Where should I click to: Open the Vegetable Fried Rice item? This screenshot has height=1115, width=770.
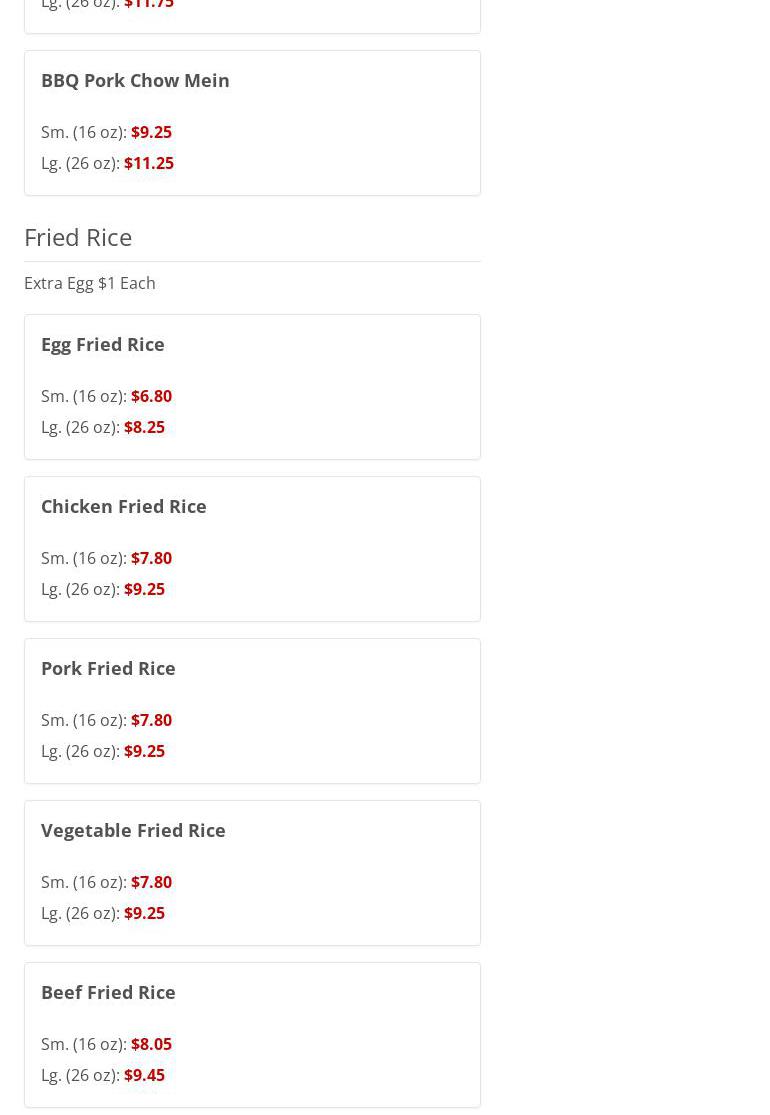click(x=133, y=830)
